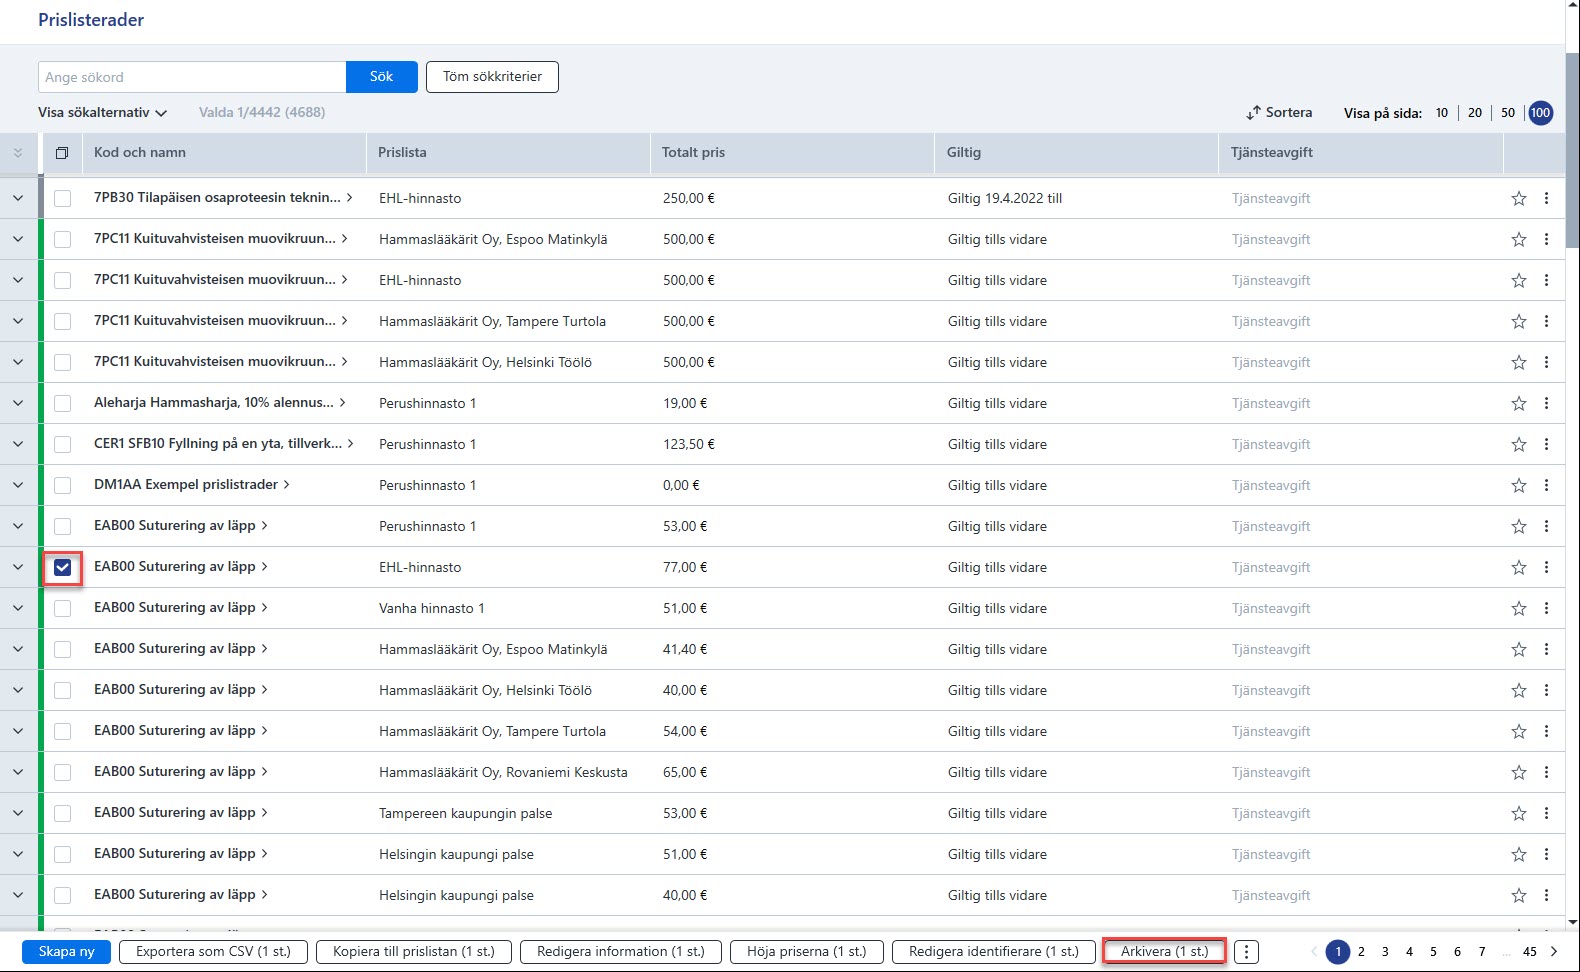Image resolution: width=1580 pixels, height=972 pixels.
Task: Click the select-all icon in header
Action: [62, 153]
